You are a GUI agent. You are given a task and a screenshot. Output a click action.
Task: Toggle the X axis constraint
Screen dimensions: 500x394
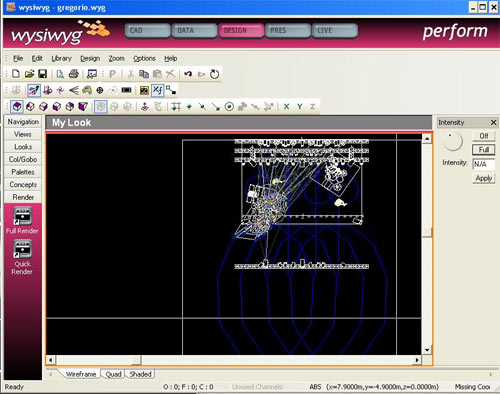tap(286, 107)
